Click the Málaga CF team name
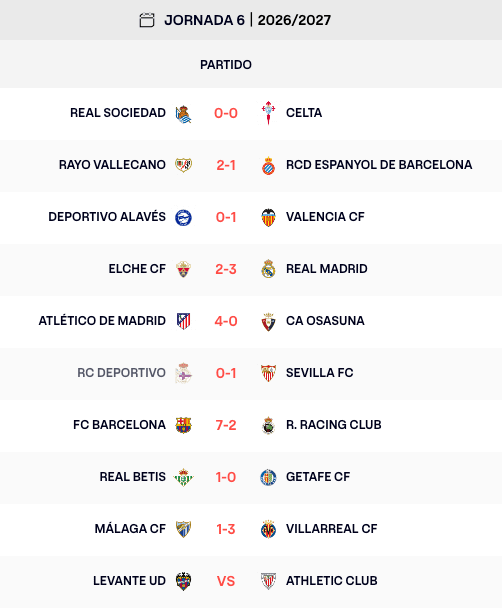The width and height of the screenshot is (502, 613). 130,529
